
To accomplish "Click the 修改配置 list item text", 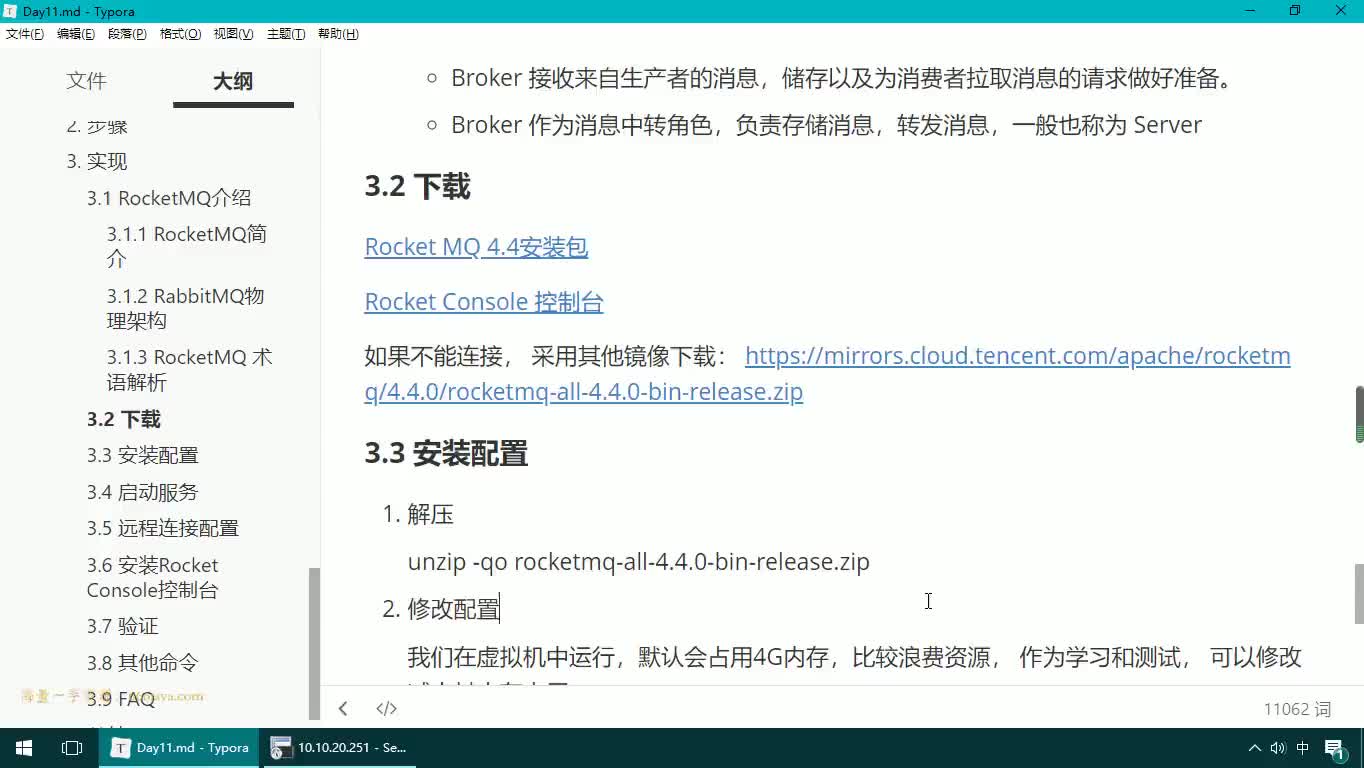I will [453, 608].
